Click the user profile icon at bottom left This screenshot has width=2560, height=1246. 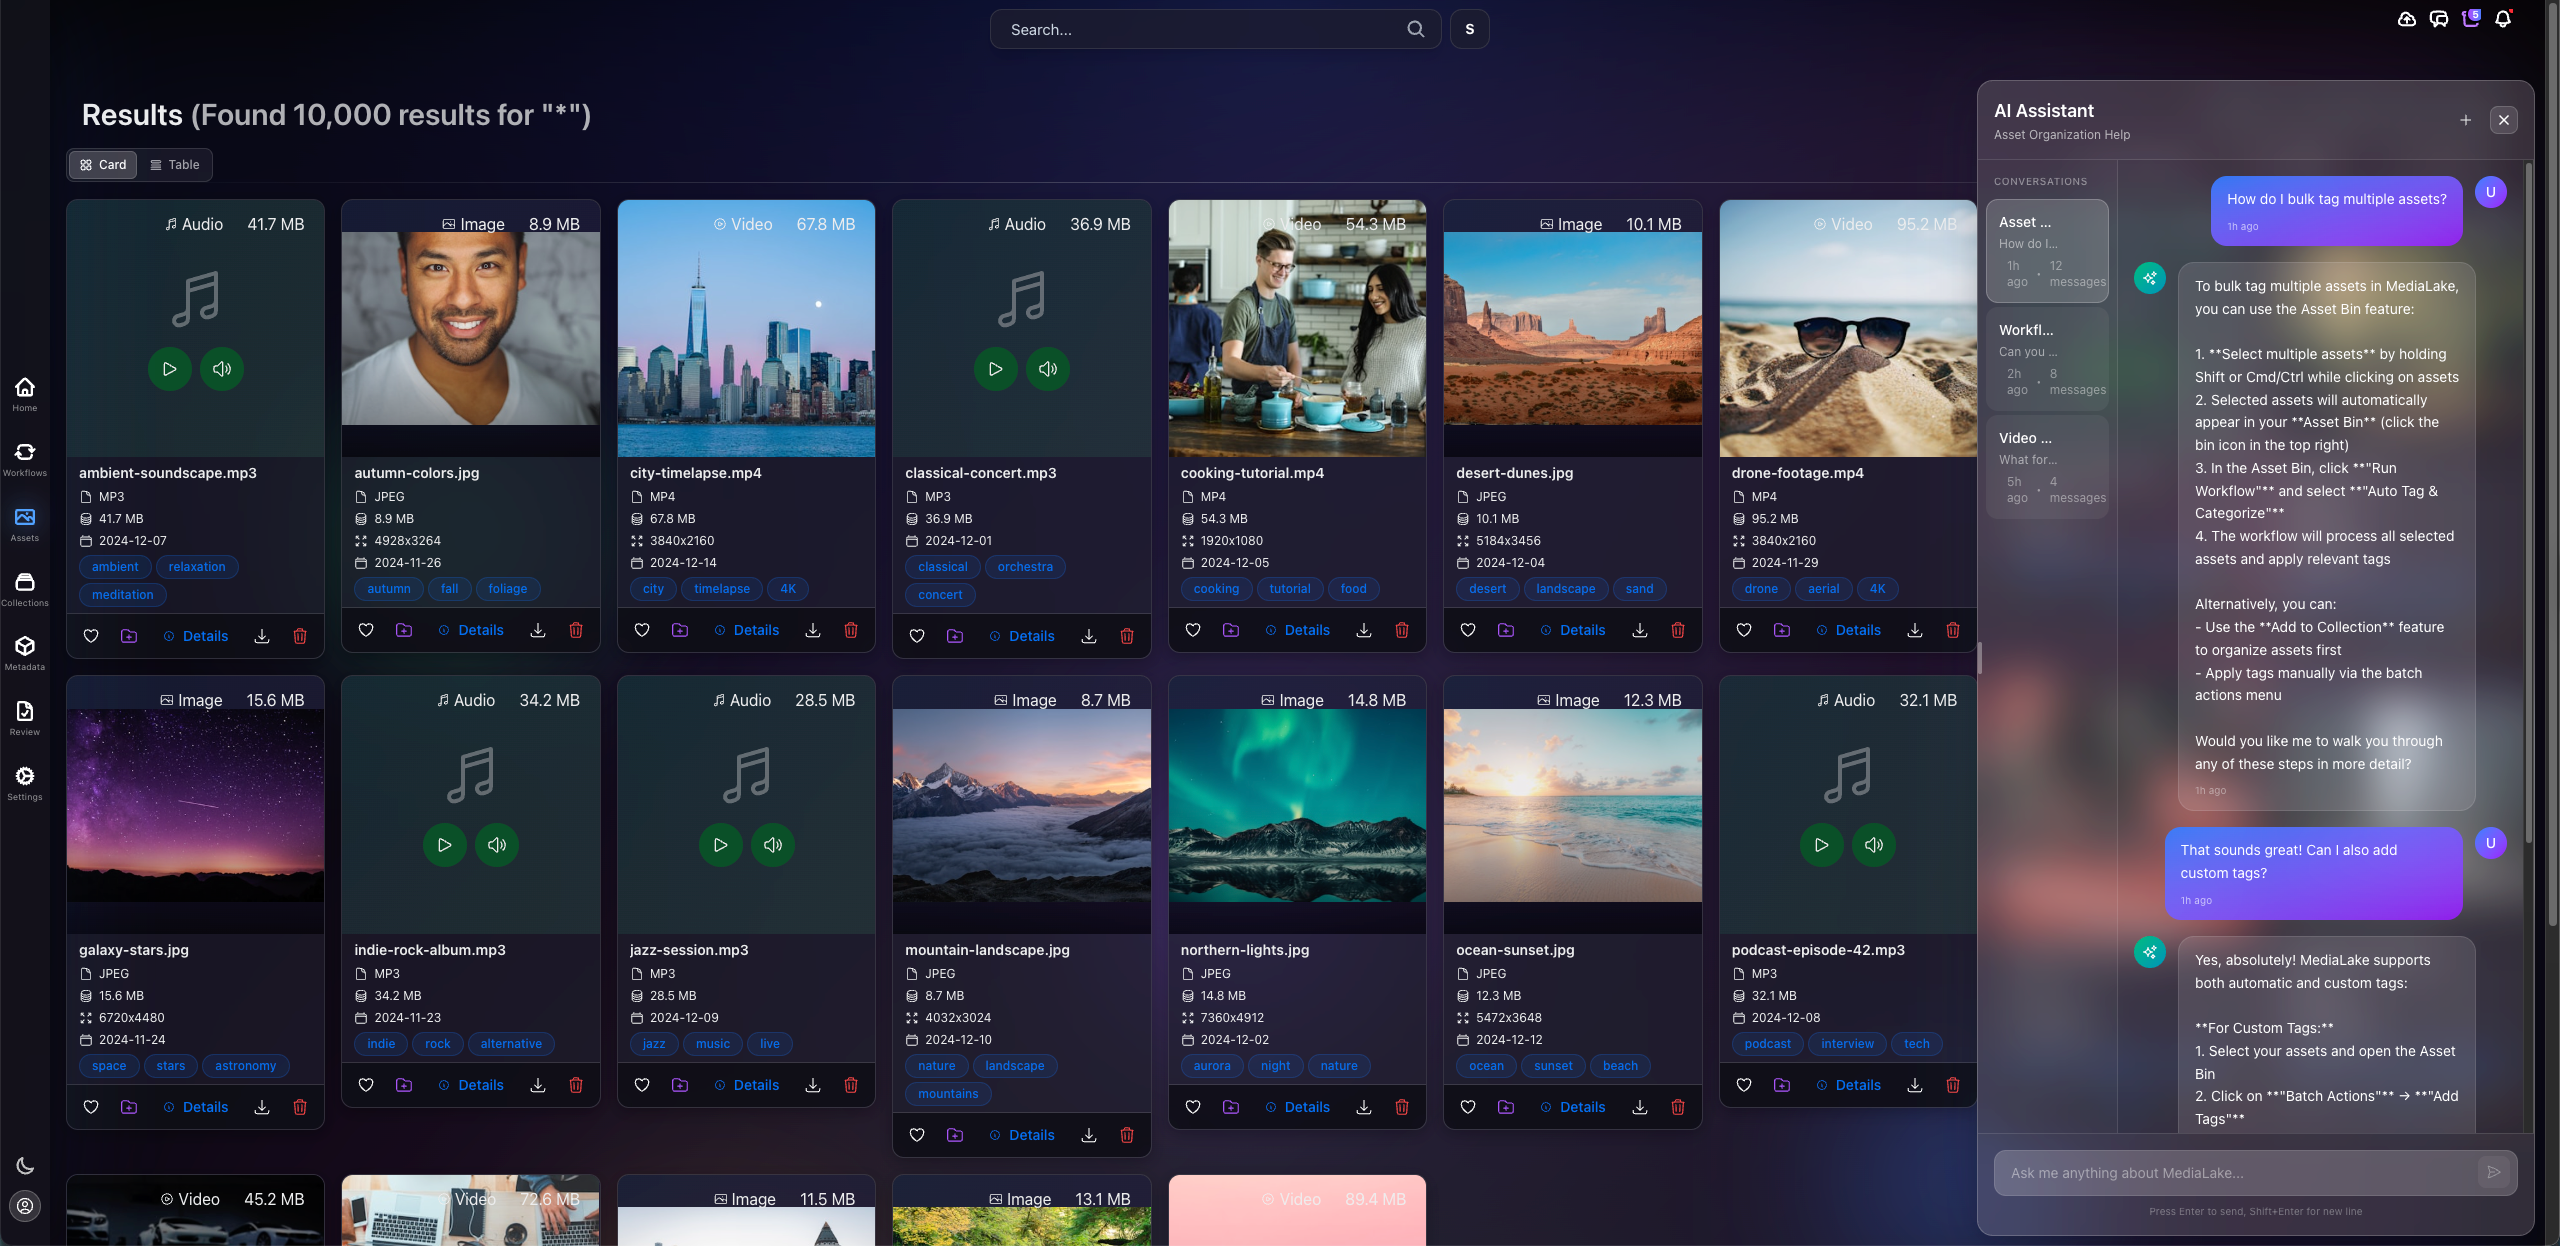tap(25, 1206)
